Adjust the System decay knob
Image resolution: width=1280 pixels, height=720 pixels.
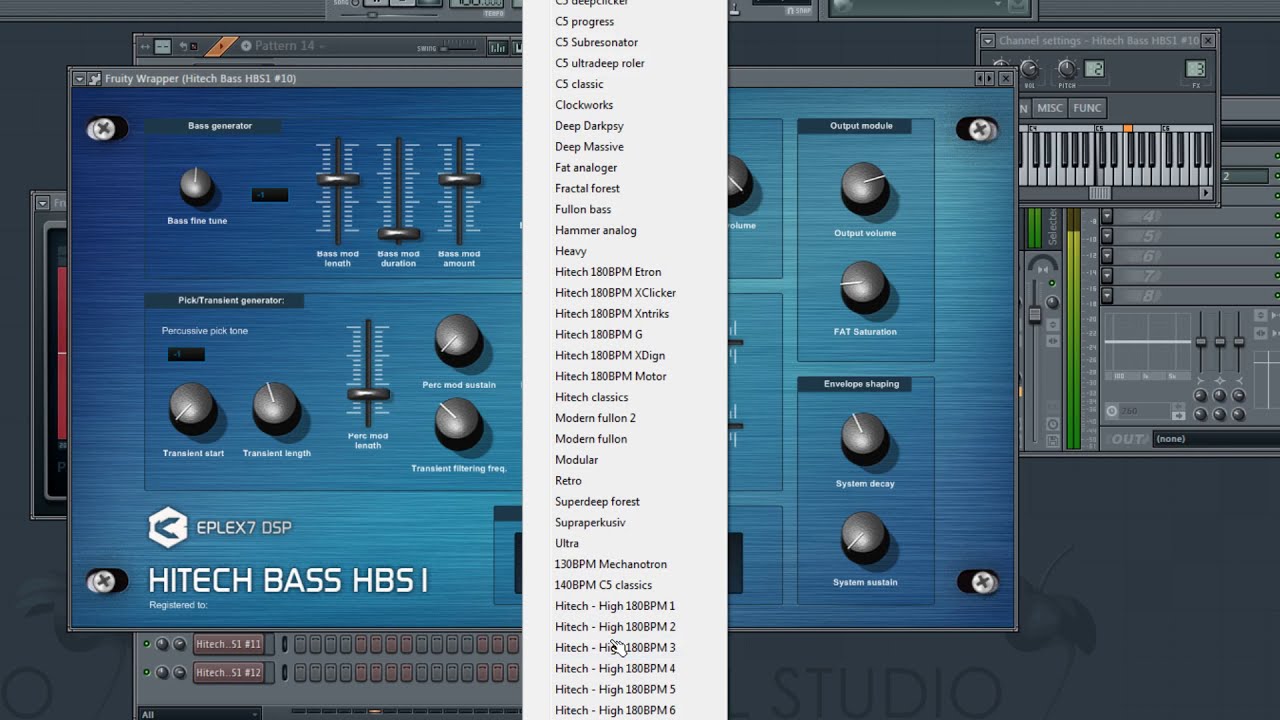pyautogui.click(x=864, y=436)
